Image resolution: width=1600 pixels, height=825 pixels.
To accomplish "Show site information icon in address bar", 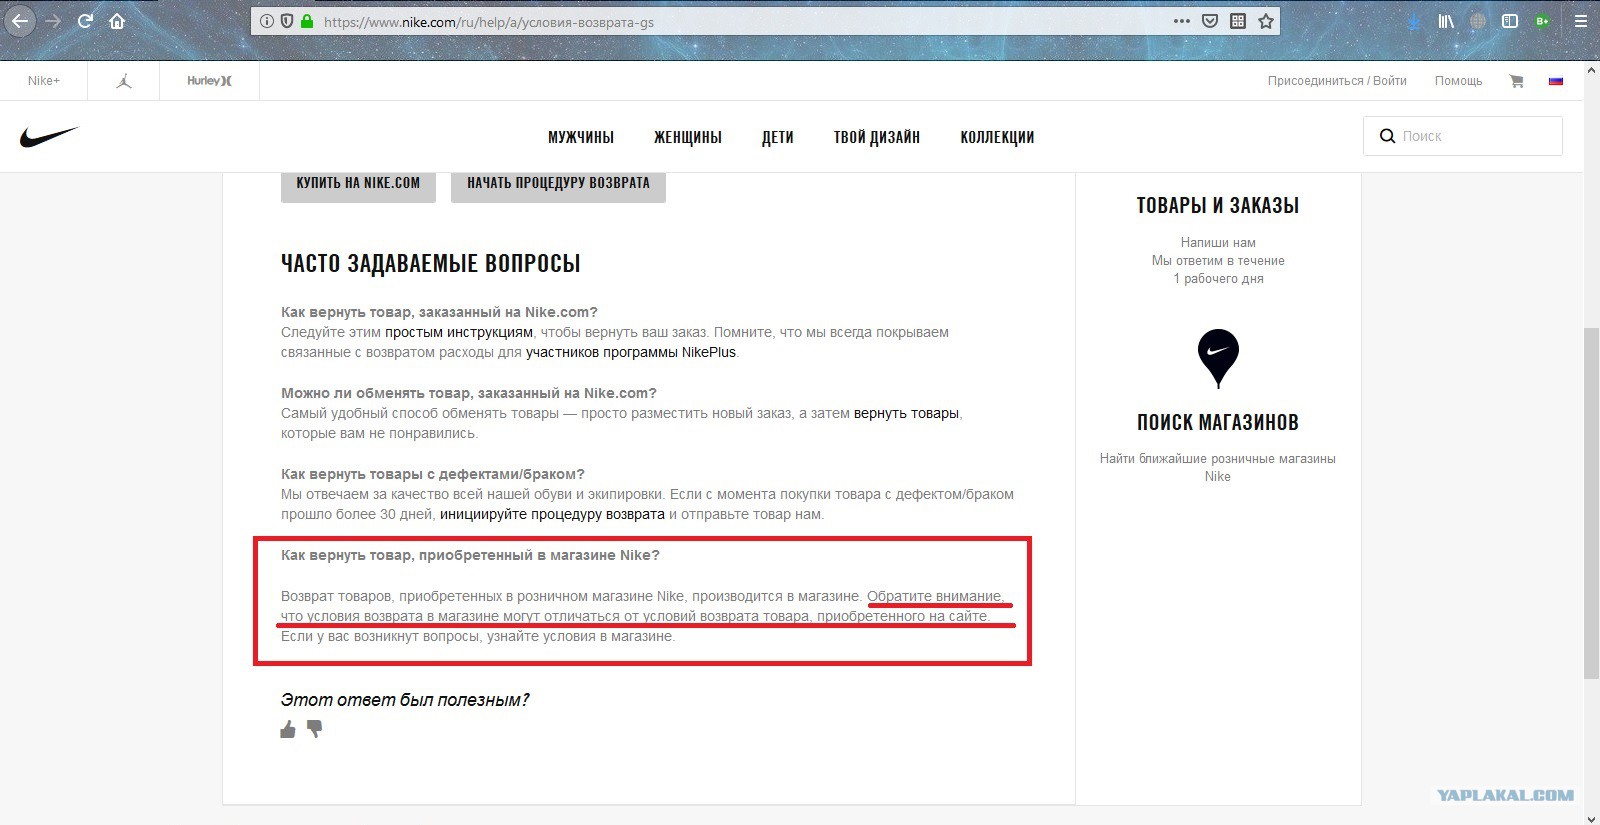I will 266,21.
